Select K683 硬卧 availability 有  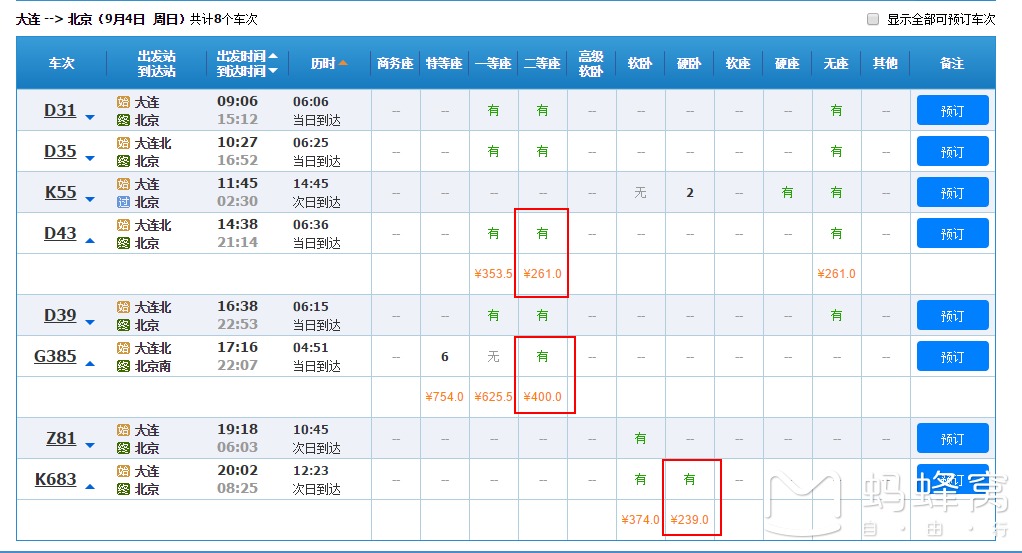click(690, 480)
